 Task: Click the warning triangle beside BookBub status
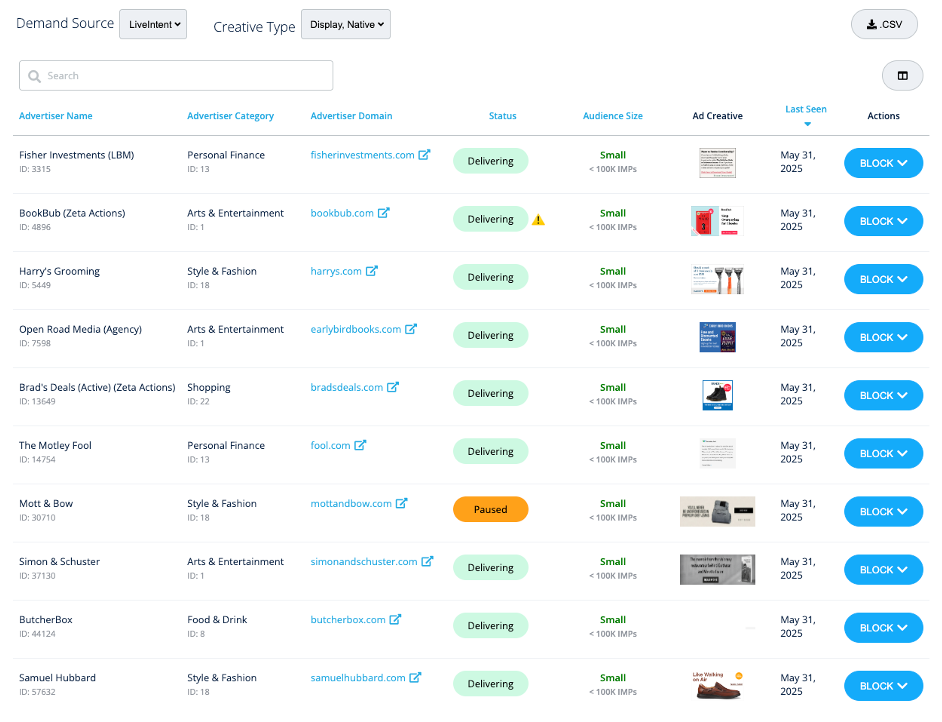538,220
